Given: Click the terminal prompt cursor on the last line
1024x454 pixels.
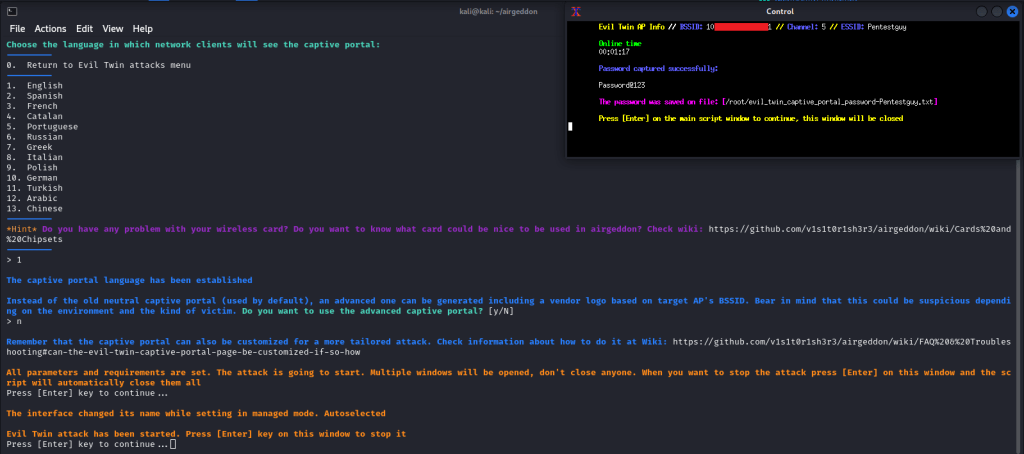Looking at the screenshot, I should click(172, 444).
